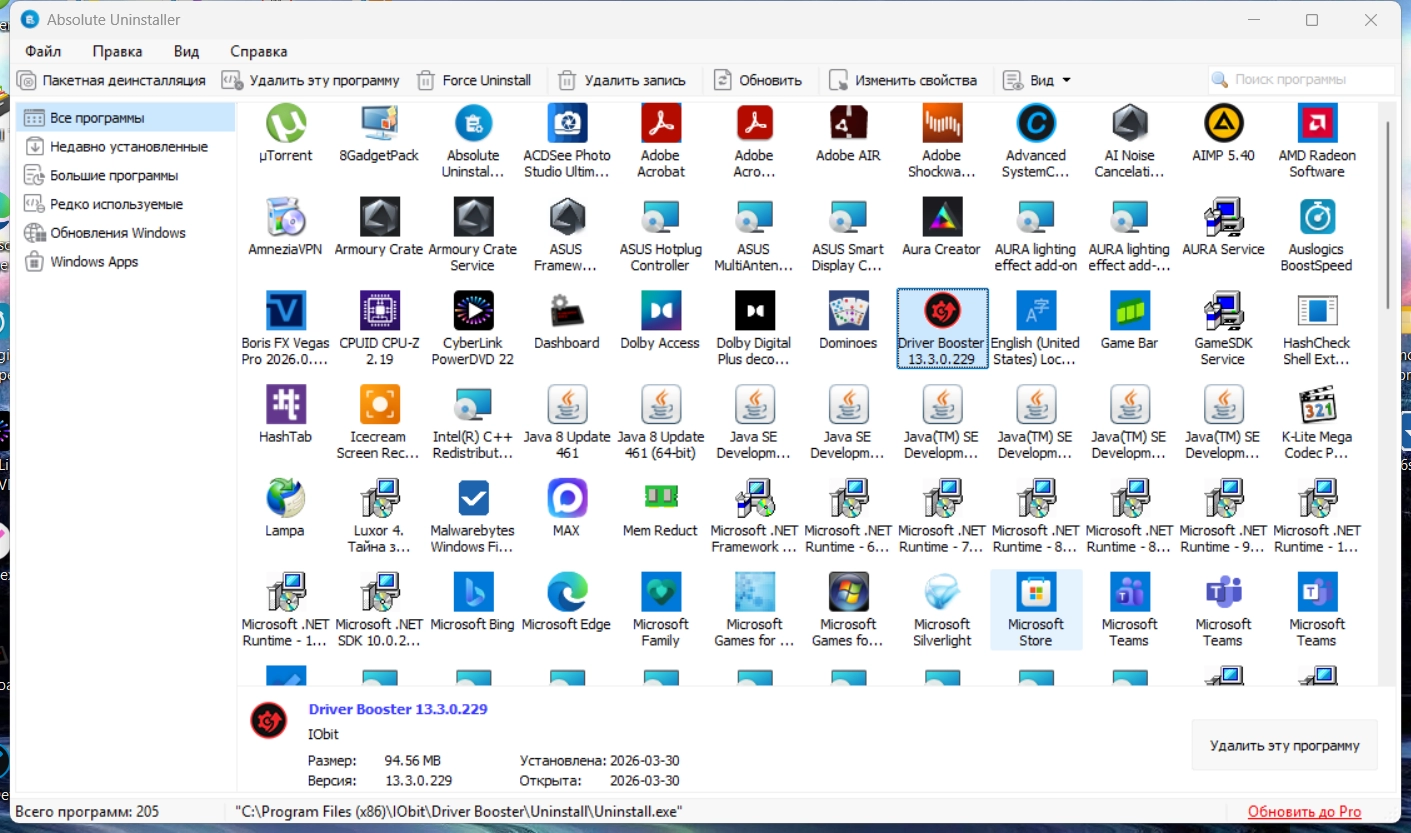Click the K-Lite Mega Codec Pack icon

pos(1317,405)
